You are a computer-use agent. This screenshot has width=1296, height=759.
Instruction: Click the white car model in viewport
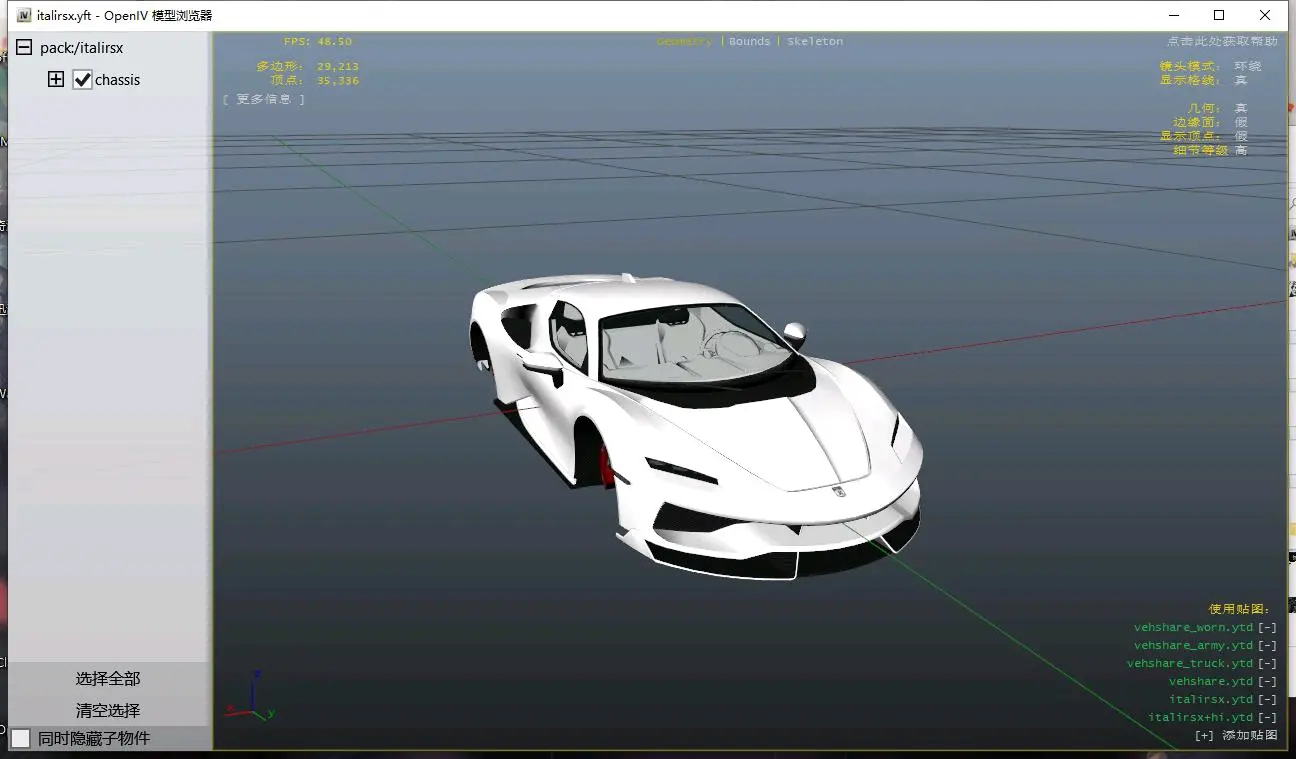695,425
